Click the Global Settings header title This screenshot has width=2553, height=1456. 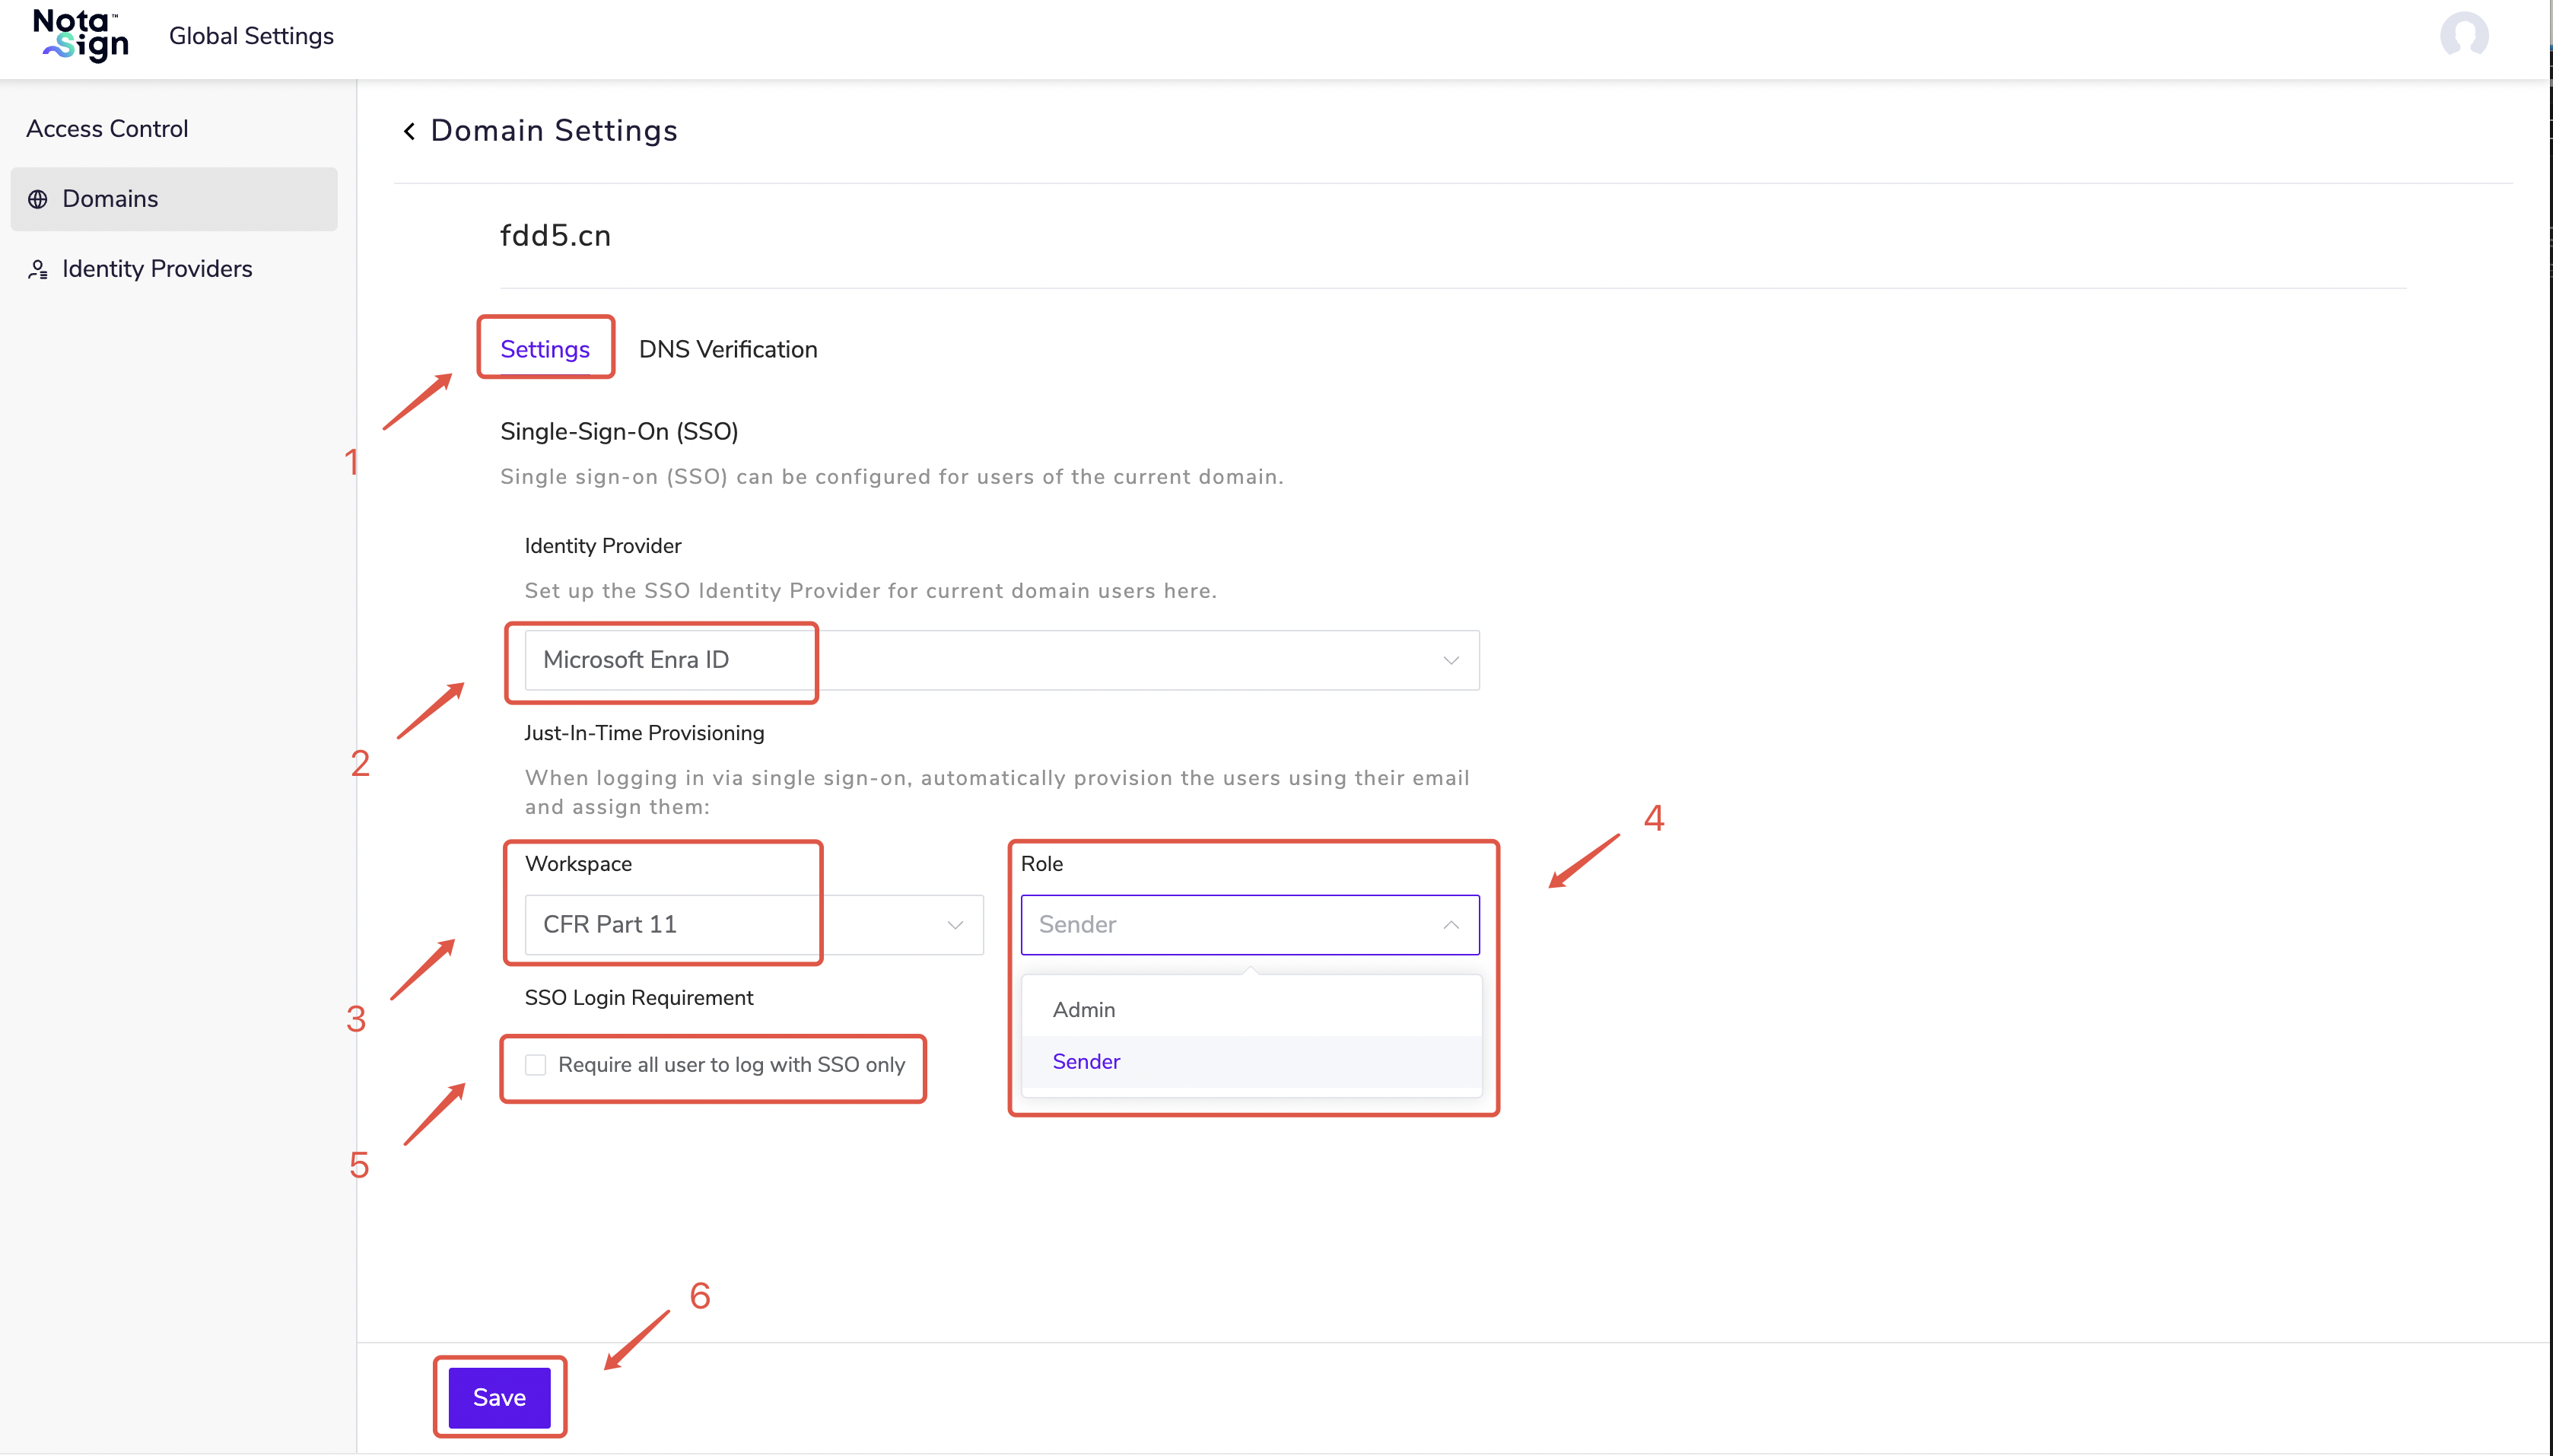pyautogui.click(x=251, y=36)
